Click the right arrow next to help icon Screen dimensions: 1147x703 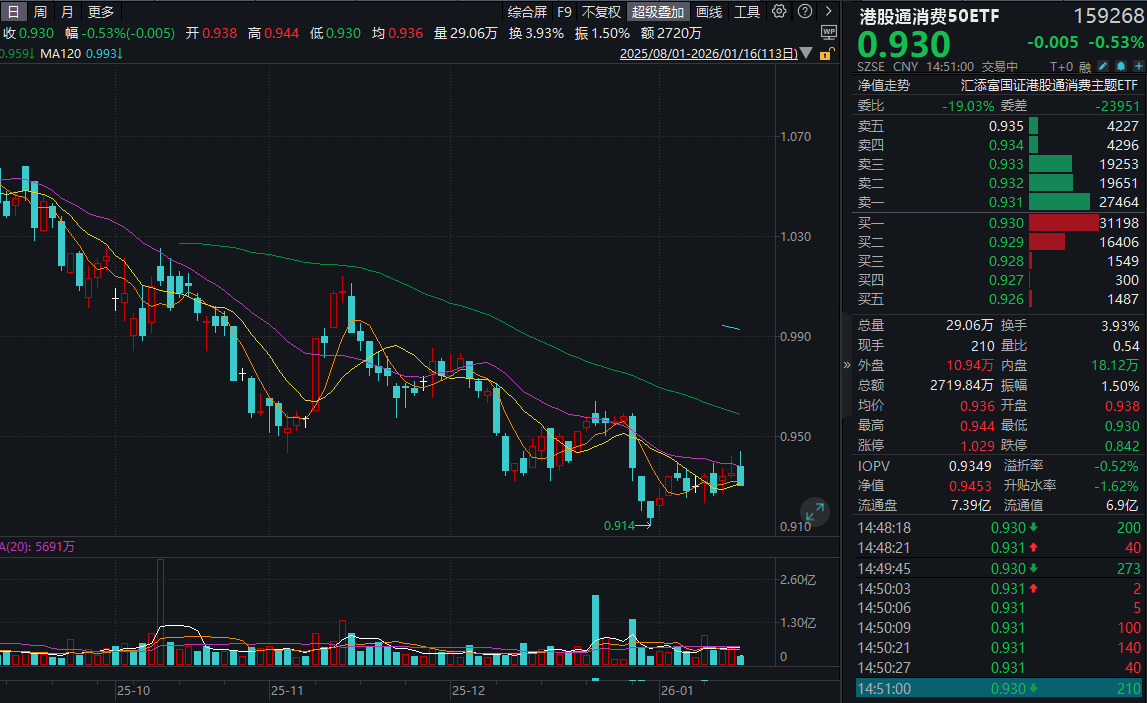point(828,12)
